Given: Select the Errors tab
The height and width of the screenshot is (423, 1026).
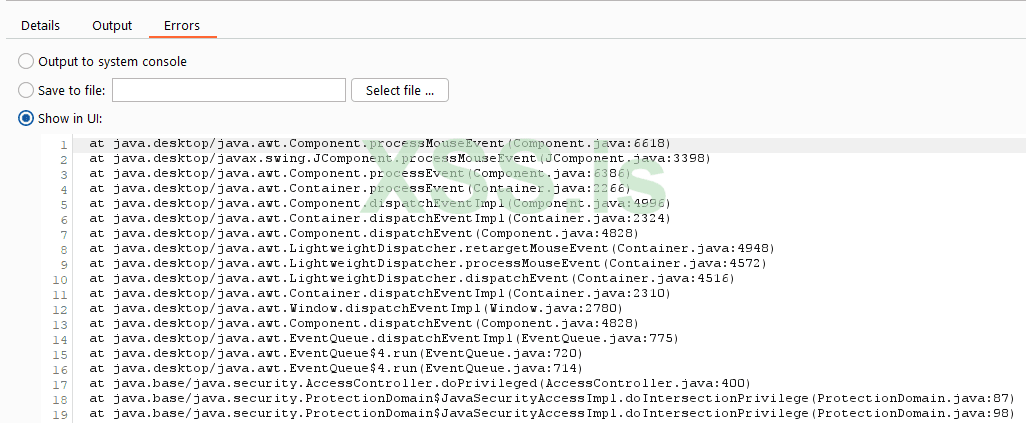Looking at the screenshot, I should (182, 26).
